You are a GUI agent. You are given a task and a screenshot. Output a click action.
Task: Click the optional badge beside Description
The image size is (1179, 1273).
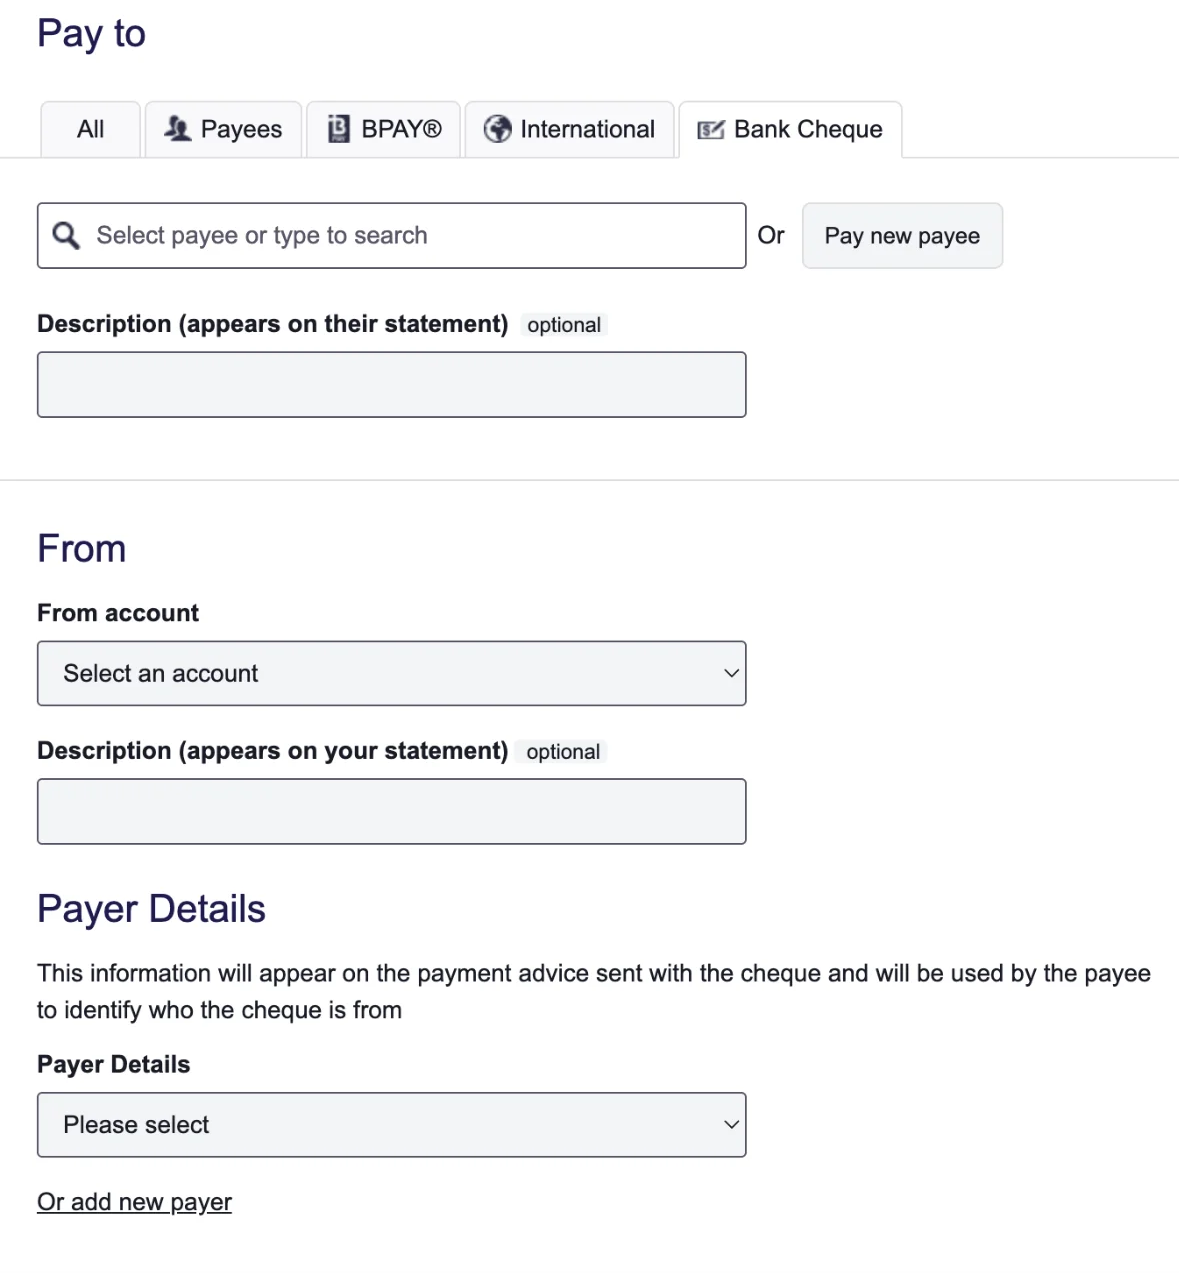[x=563, y=324]
